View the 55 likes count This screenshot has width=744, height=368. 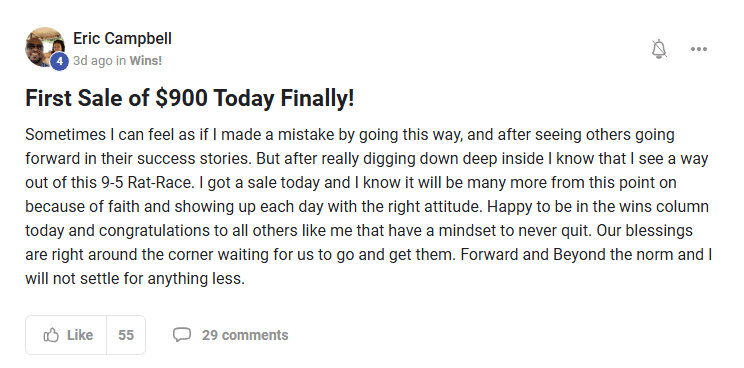[x=126, y=335]
